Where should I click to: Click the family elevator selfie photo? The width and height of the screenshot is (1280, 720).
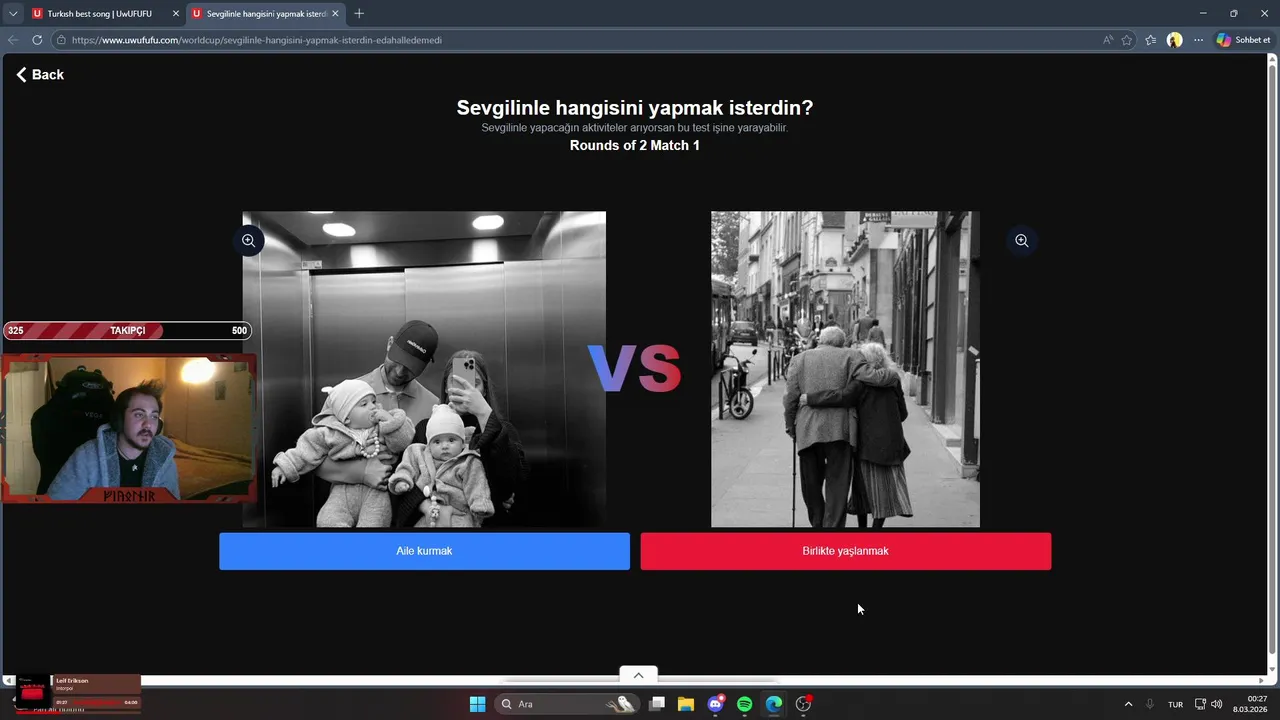424,369
